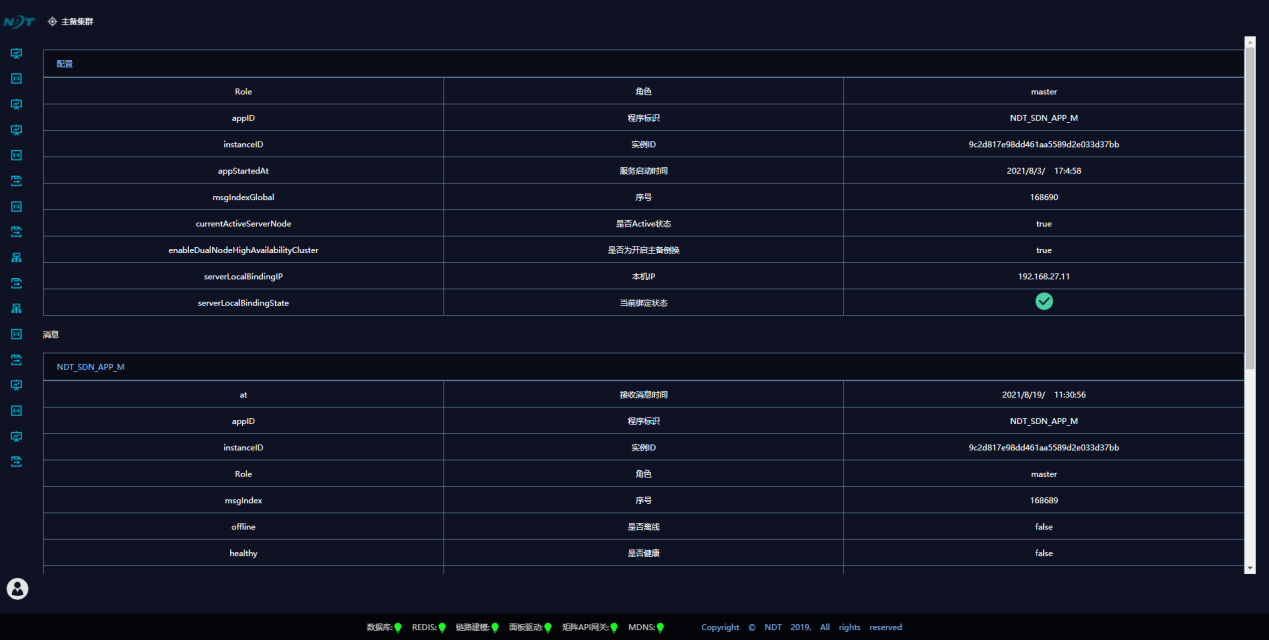The height and width of the screenshot is (640, 1269).
Task: Open the user profile avatar icon
Action: pyautogui.click(x=18, y=589)
